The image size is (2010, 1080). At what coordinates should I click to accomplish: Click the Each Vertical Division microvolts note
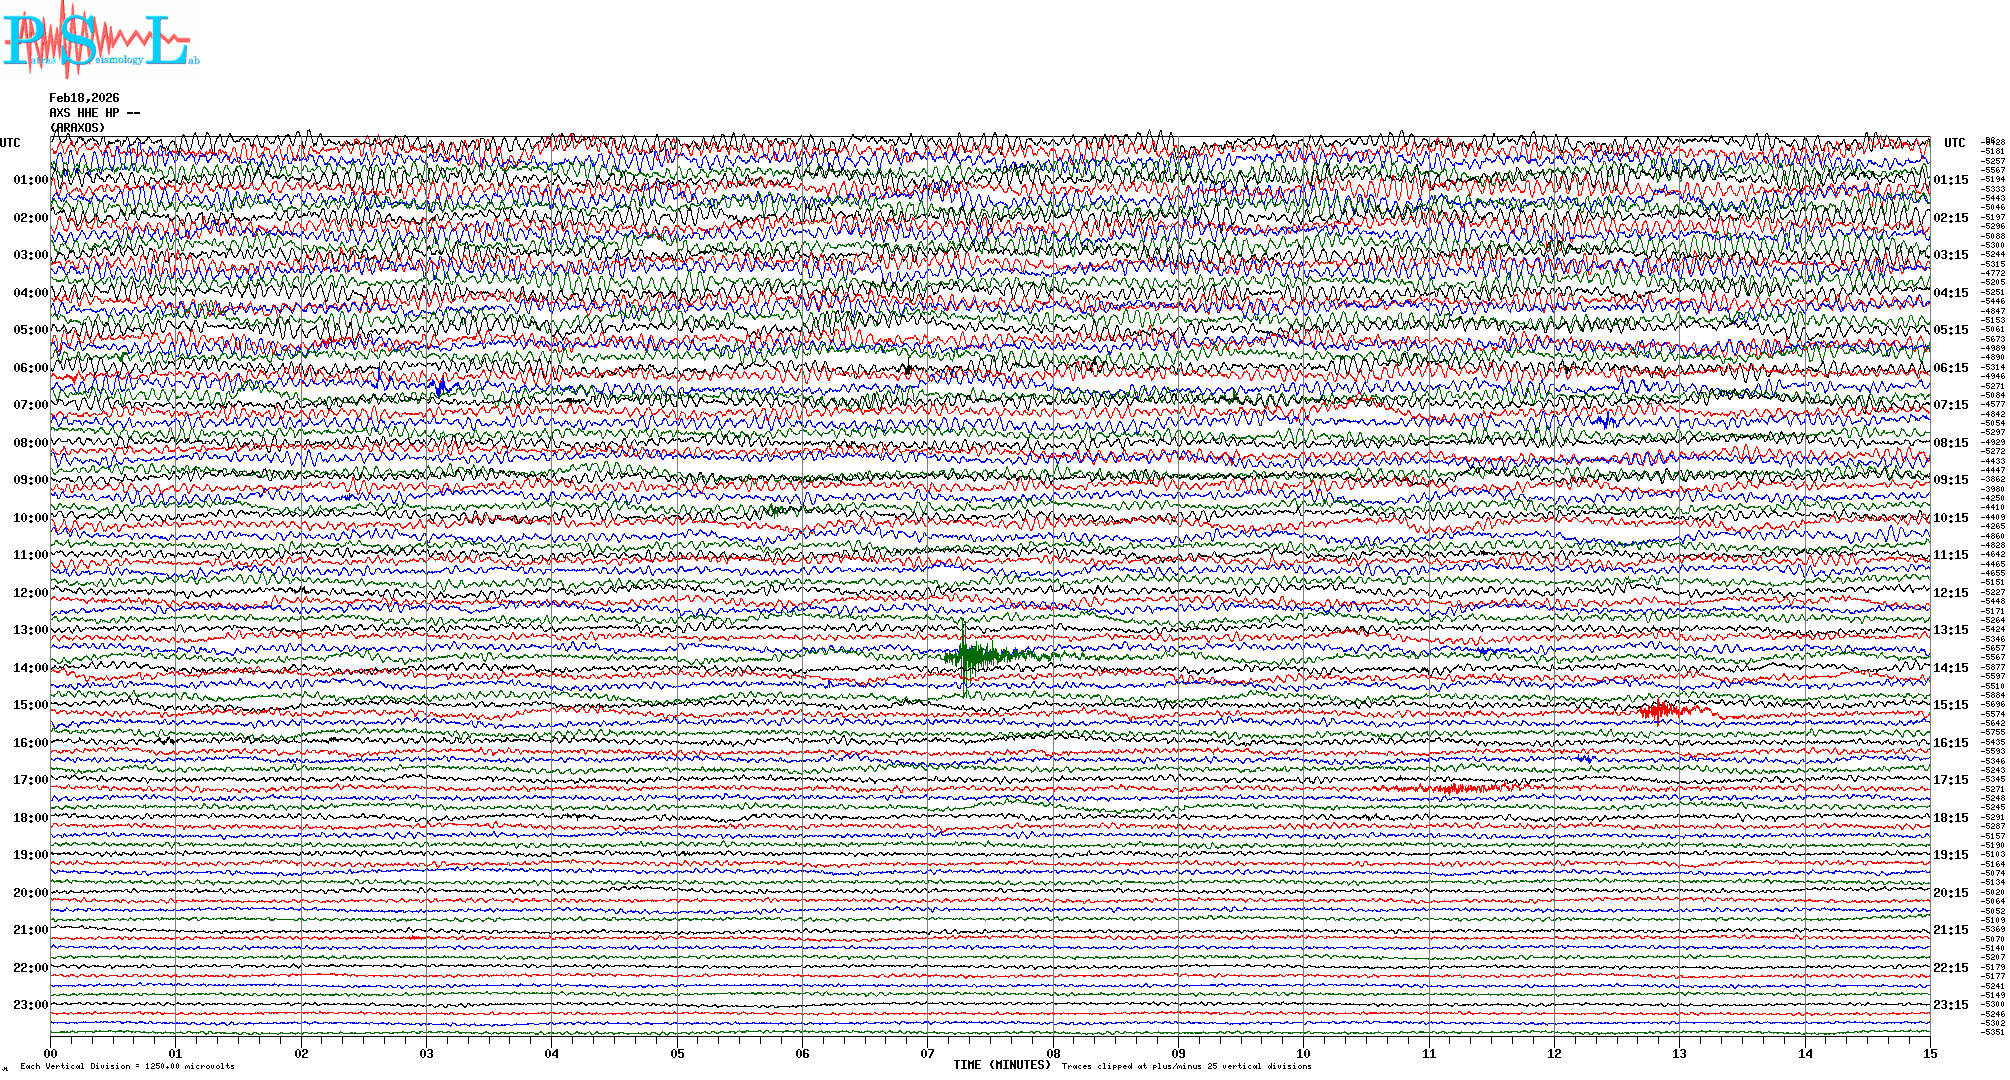click(x=127, y=1066)
